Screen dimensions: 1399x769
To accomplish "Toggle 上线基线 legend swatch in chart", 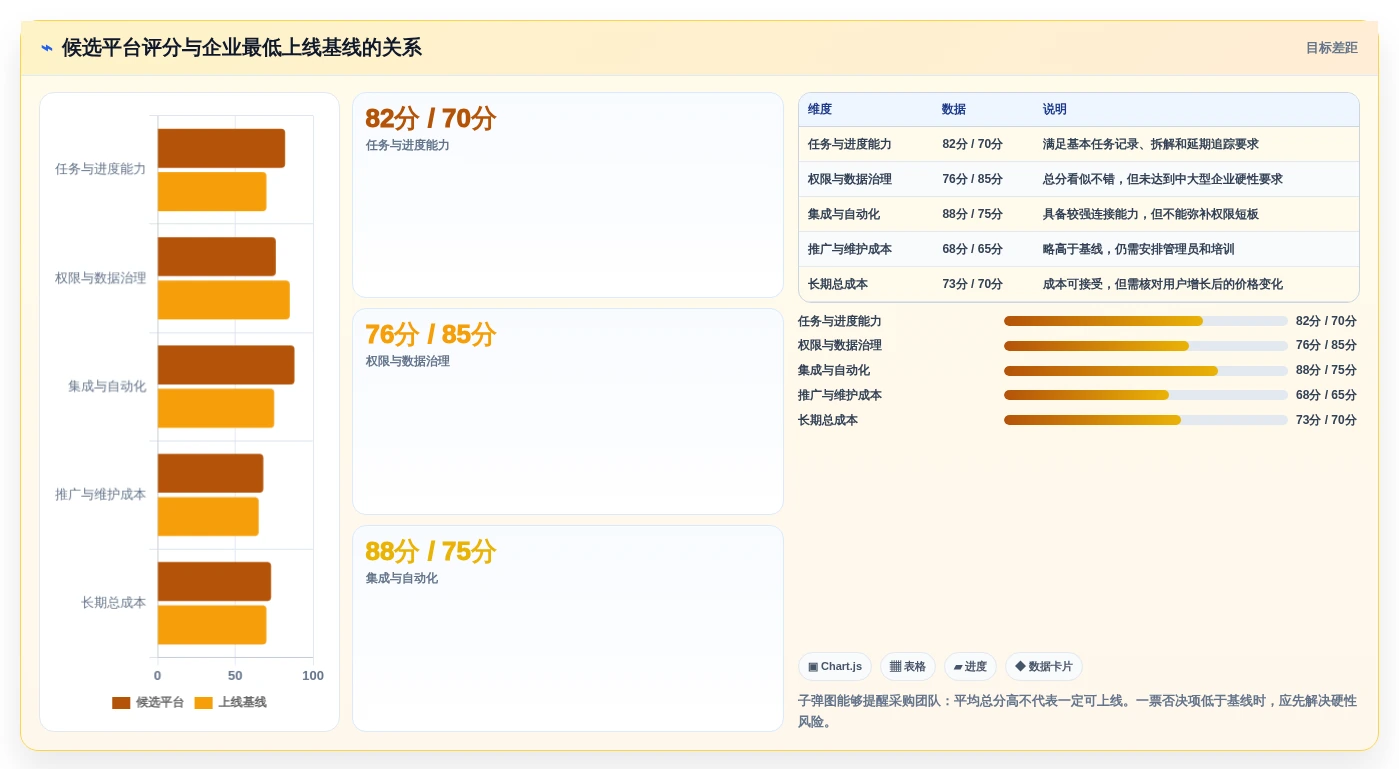I will 203,703.
